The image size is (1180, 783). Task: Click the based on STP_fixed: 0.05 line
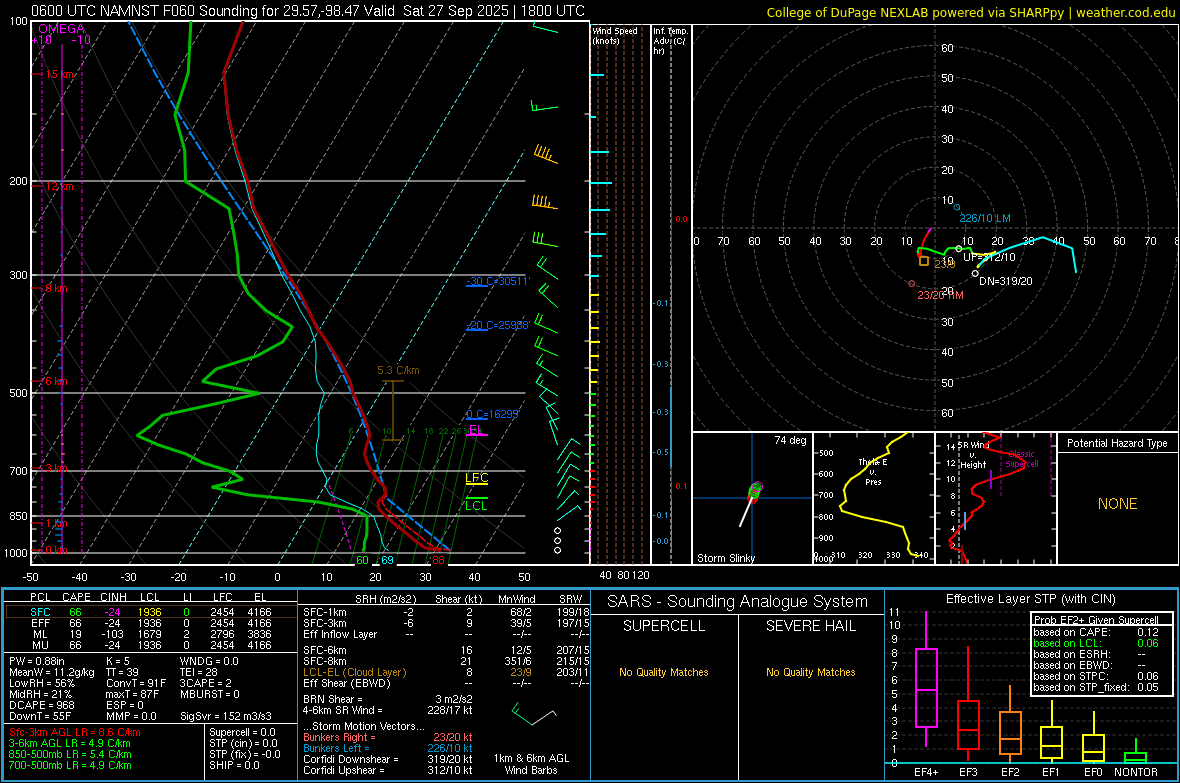1096,687
